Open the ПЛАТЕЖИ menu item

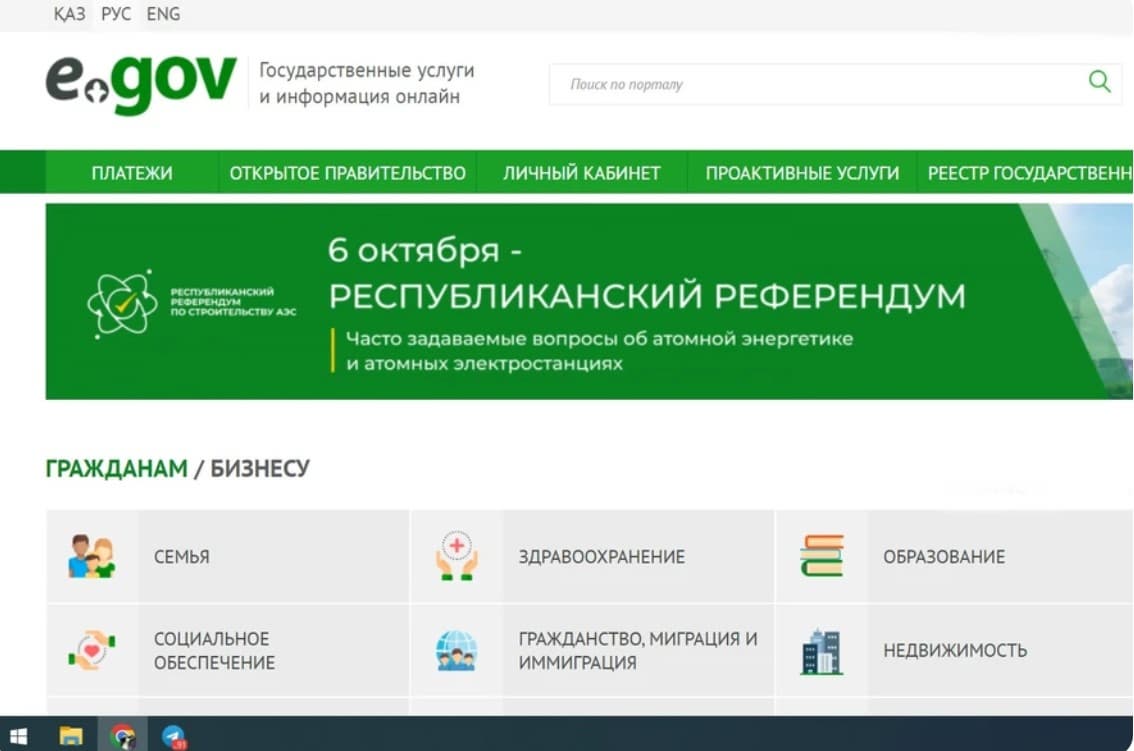(x=132, y=173)
